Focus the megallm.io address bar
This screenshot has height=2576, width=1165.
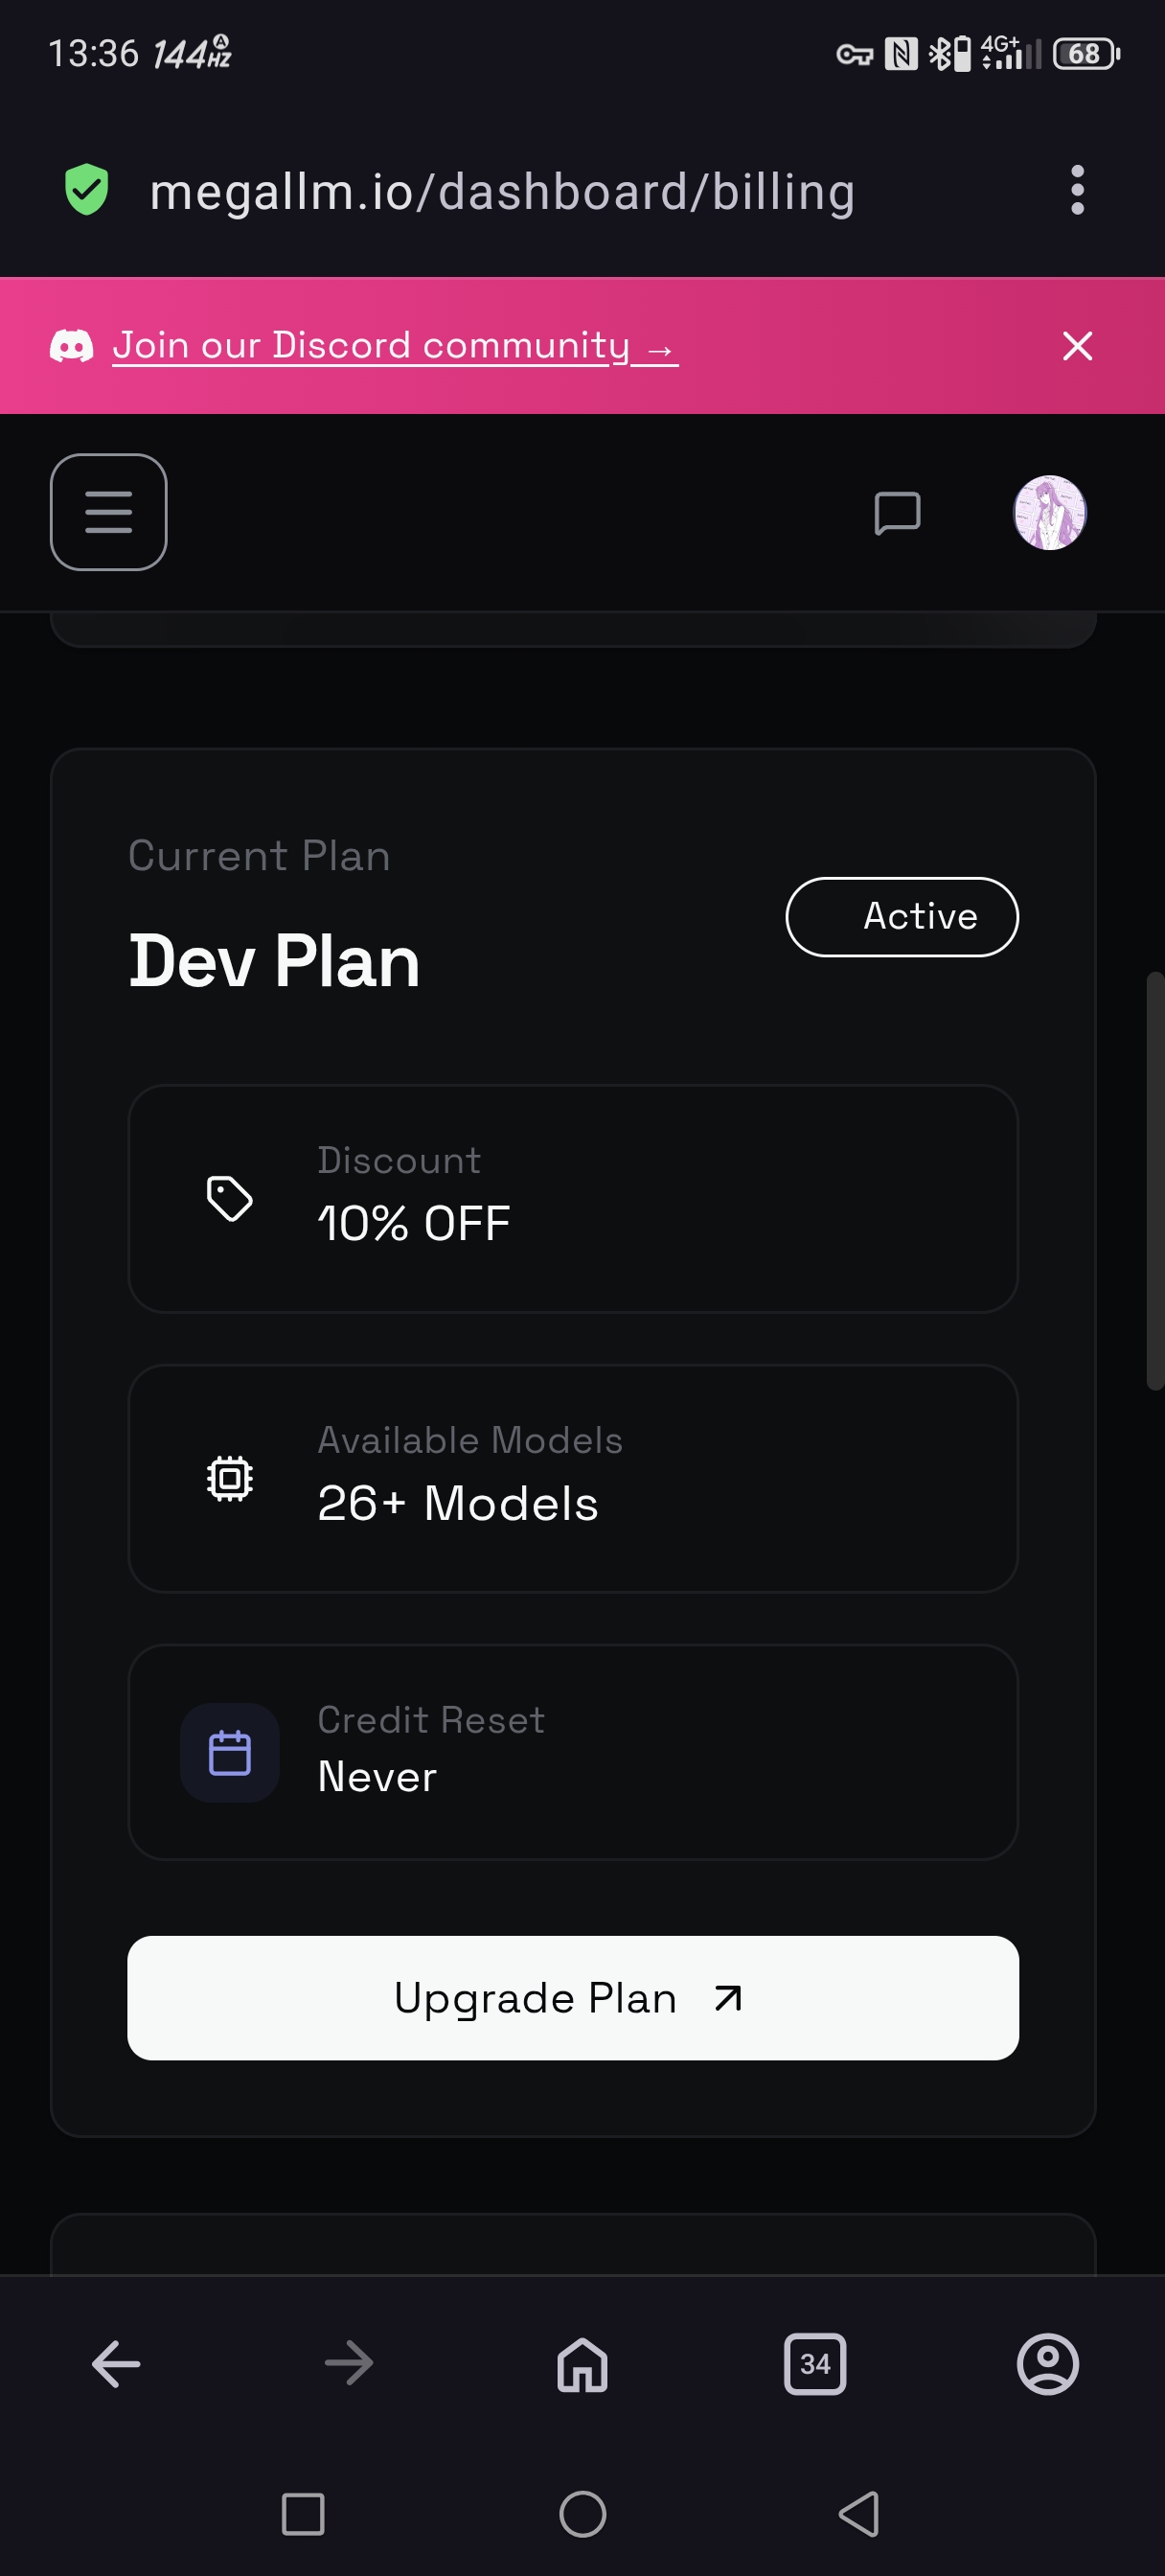[502, 192]
